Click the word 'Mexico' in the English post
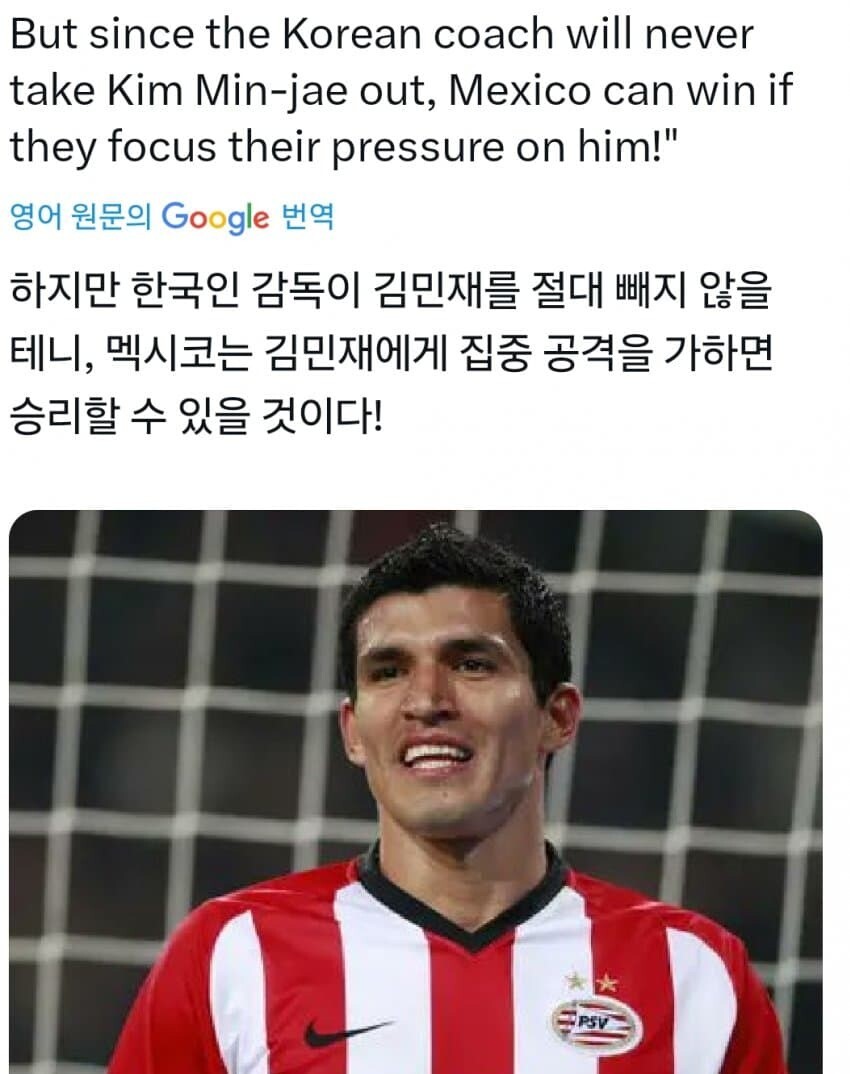Image resolution: width=850 pixels, height=1074 pixels. click(519, 90)
